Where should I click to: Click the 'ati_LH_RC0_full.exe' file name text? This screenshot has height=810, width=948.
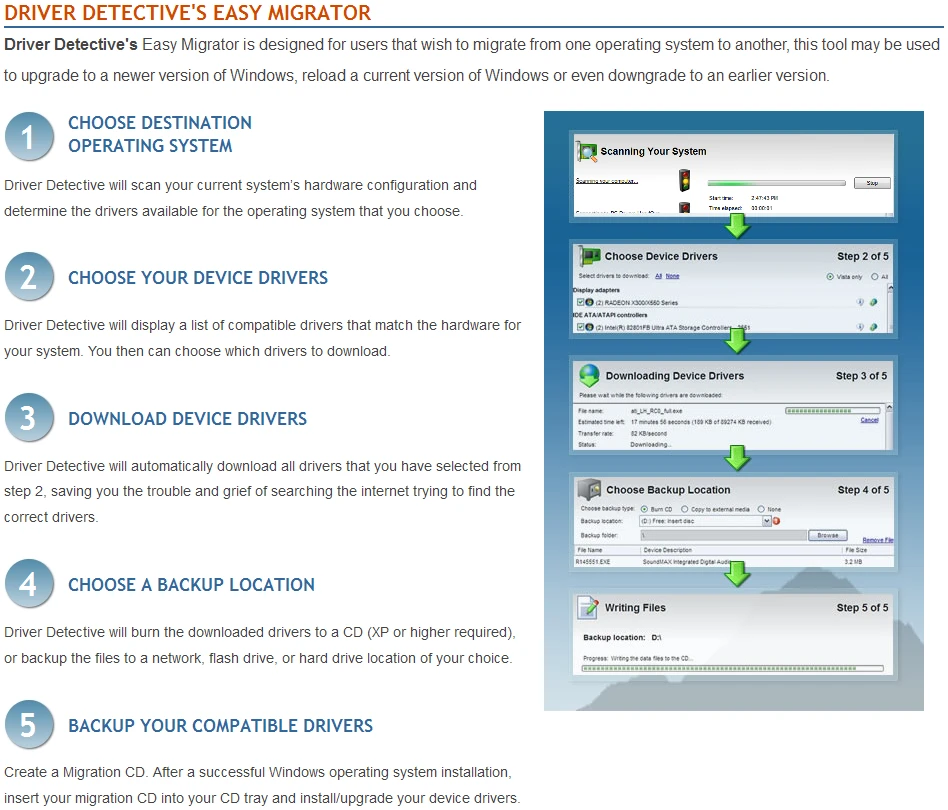tap(657, 411)
